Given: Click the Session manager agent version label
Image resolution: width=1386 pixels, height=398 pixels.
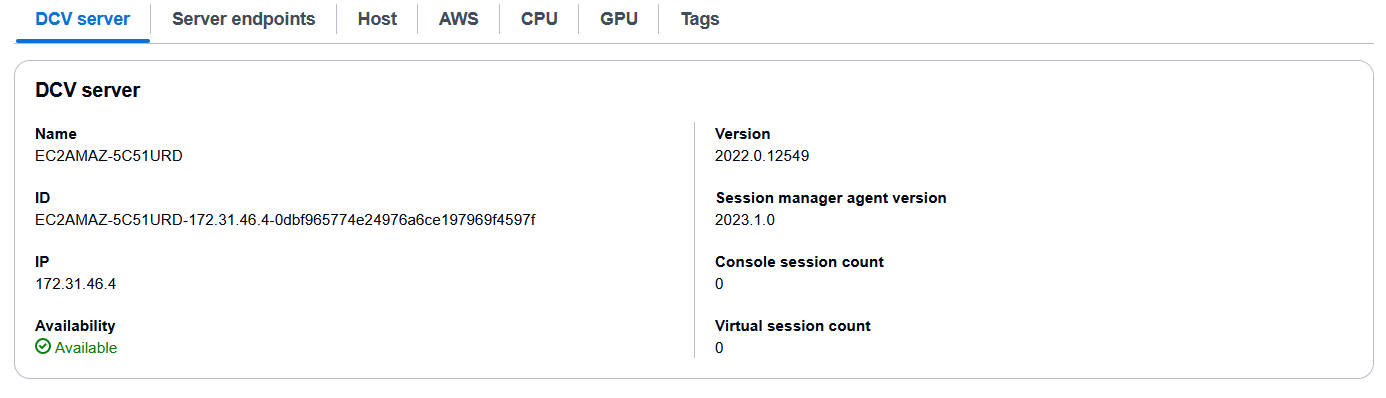Looking at the screenshot, I should (831, 198).
